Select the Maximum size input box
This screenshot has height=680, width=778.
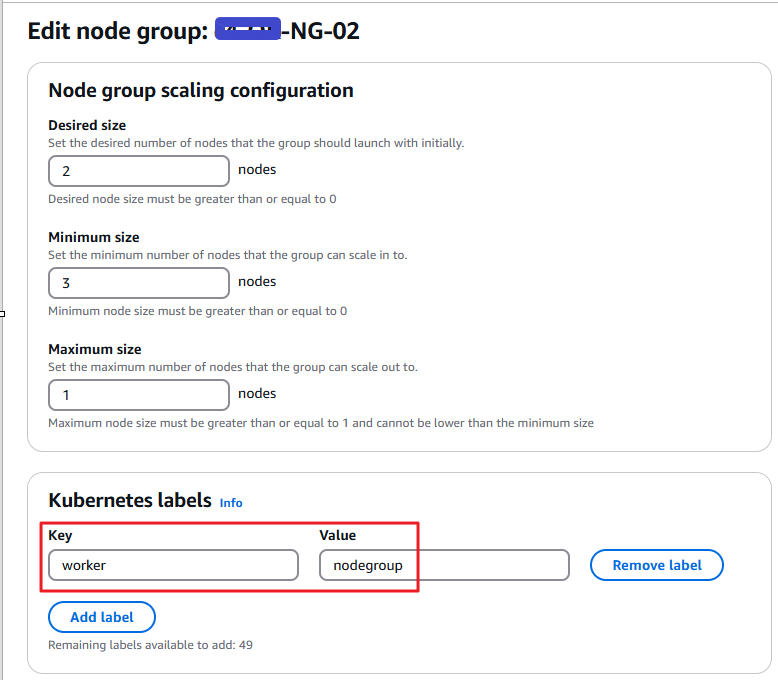pyautogui.click(x=138, y=395)
